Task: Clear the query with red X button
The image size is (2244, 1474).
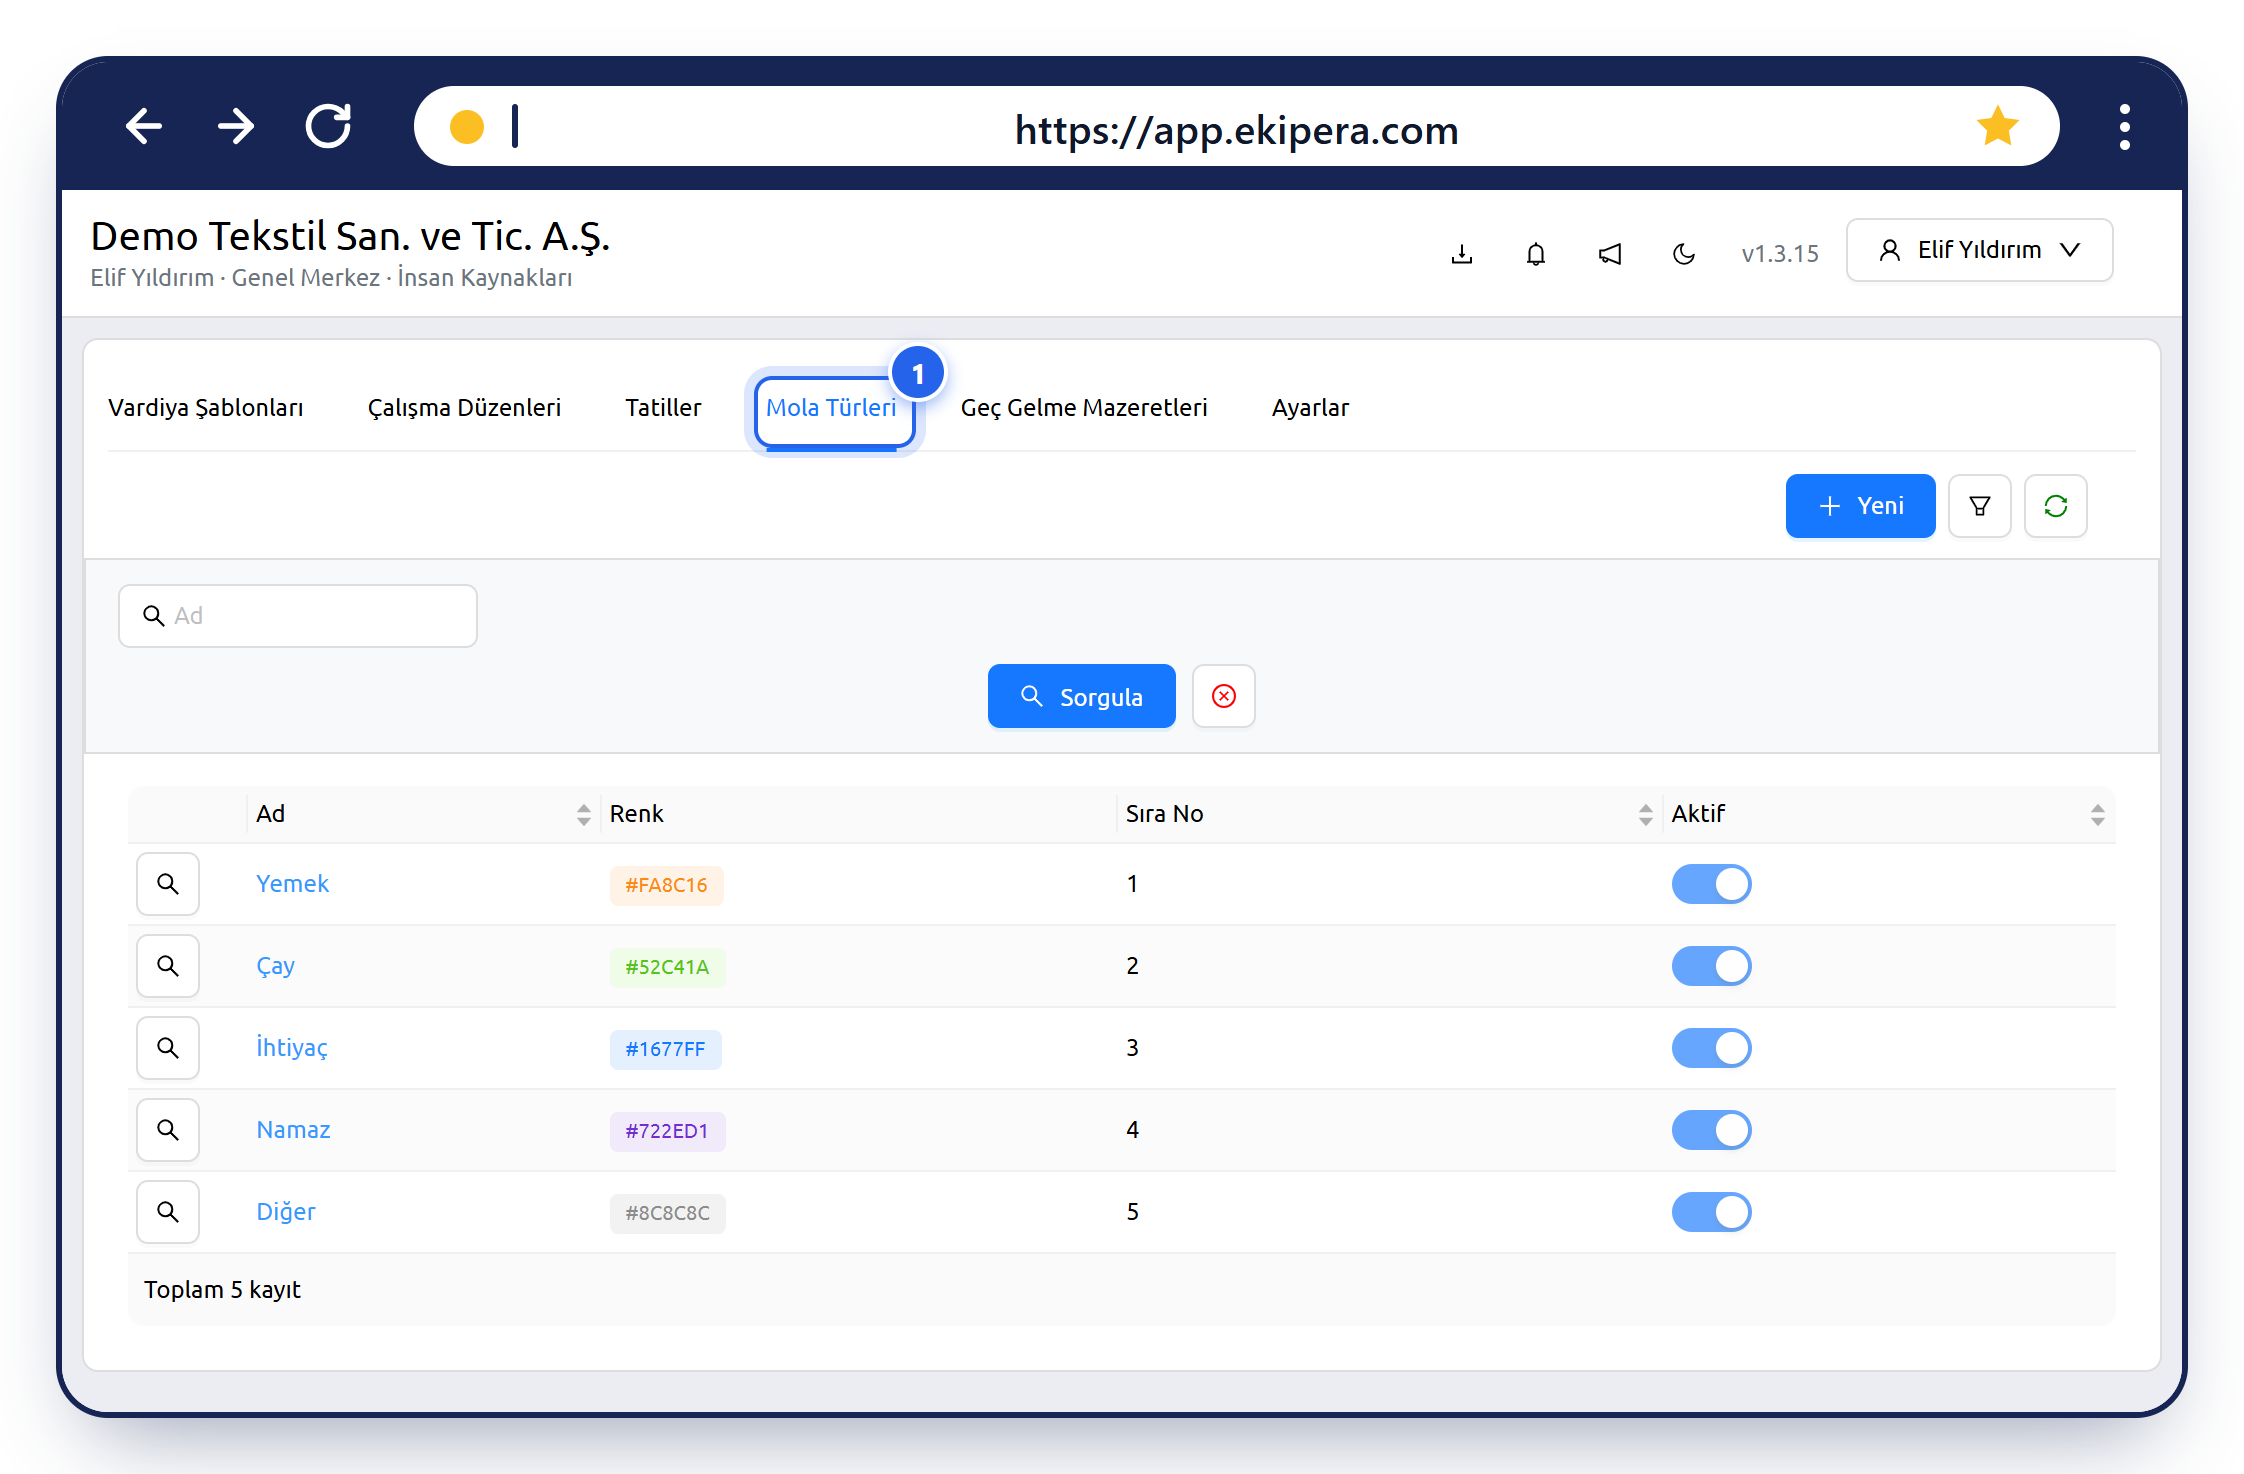Action: tap(1223, 696)
